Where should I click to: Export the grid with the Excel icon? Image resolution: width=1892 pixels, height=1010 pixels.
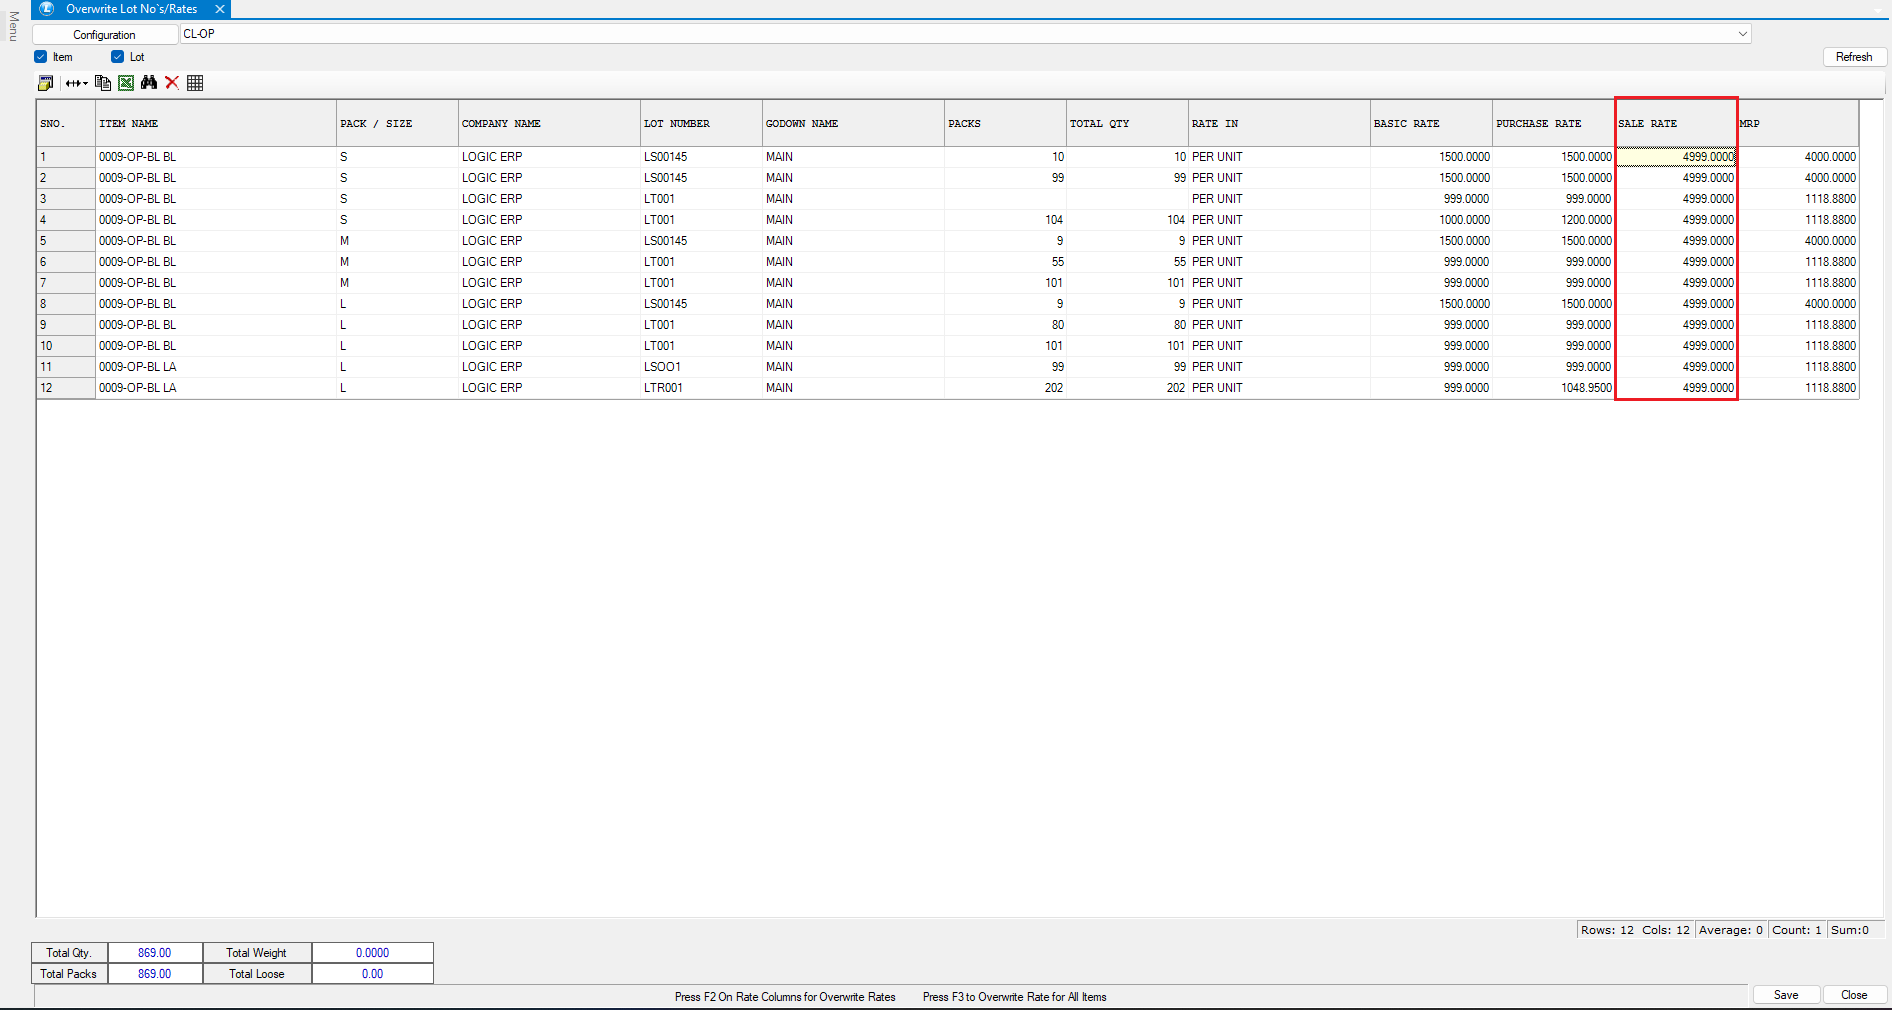(x=126, y=83)
